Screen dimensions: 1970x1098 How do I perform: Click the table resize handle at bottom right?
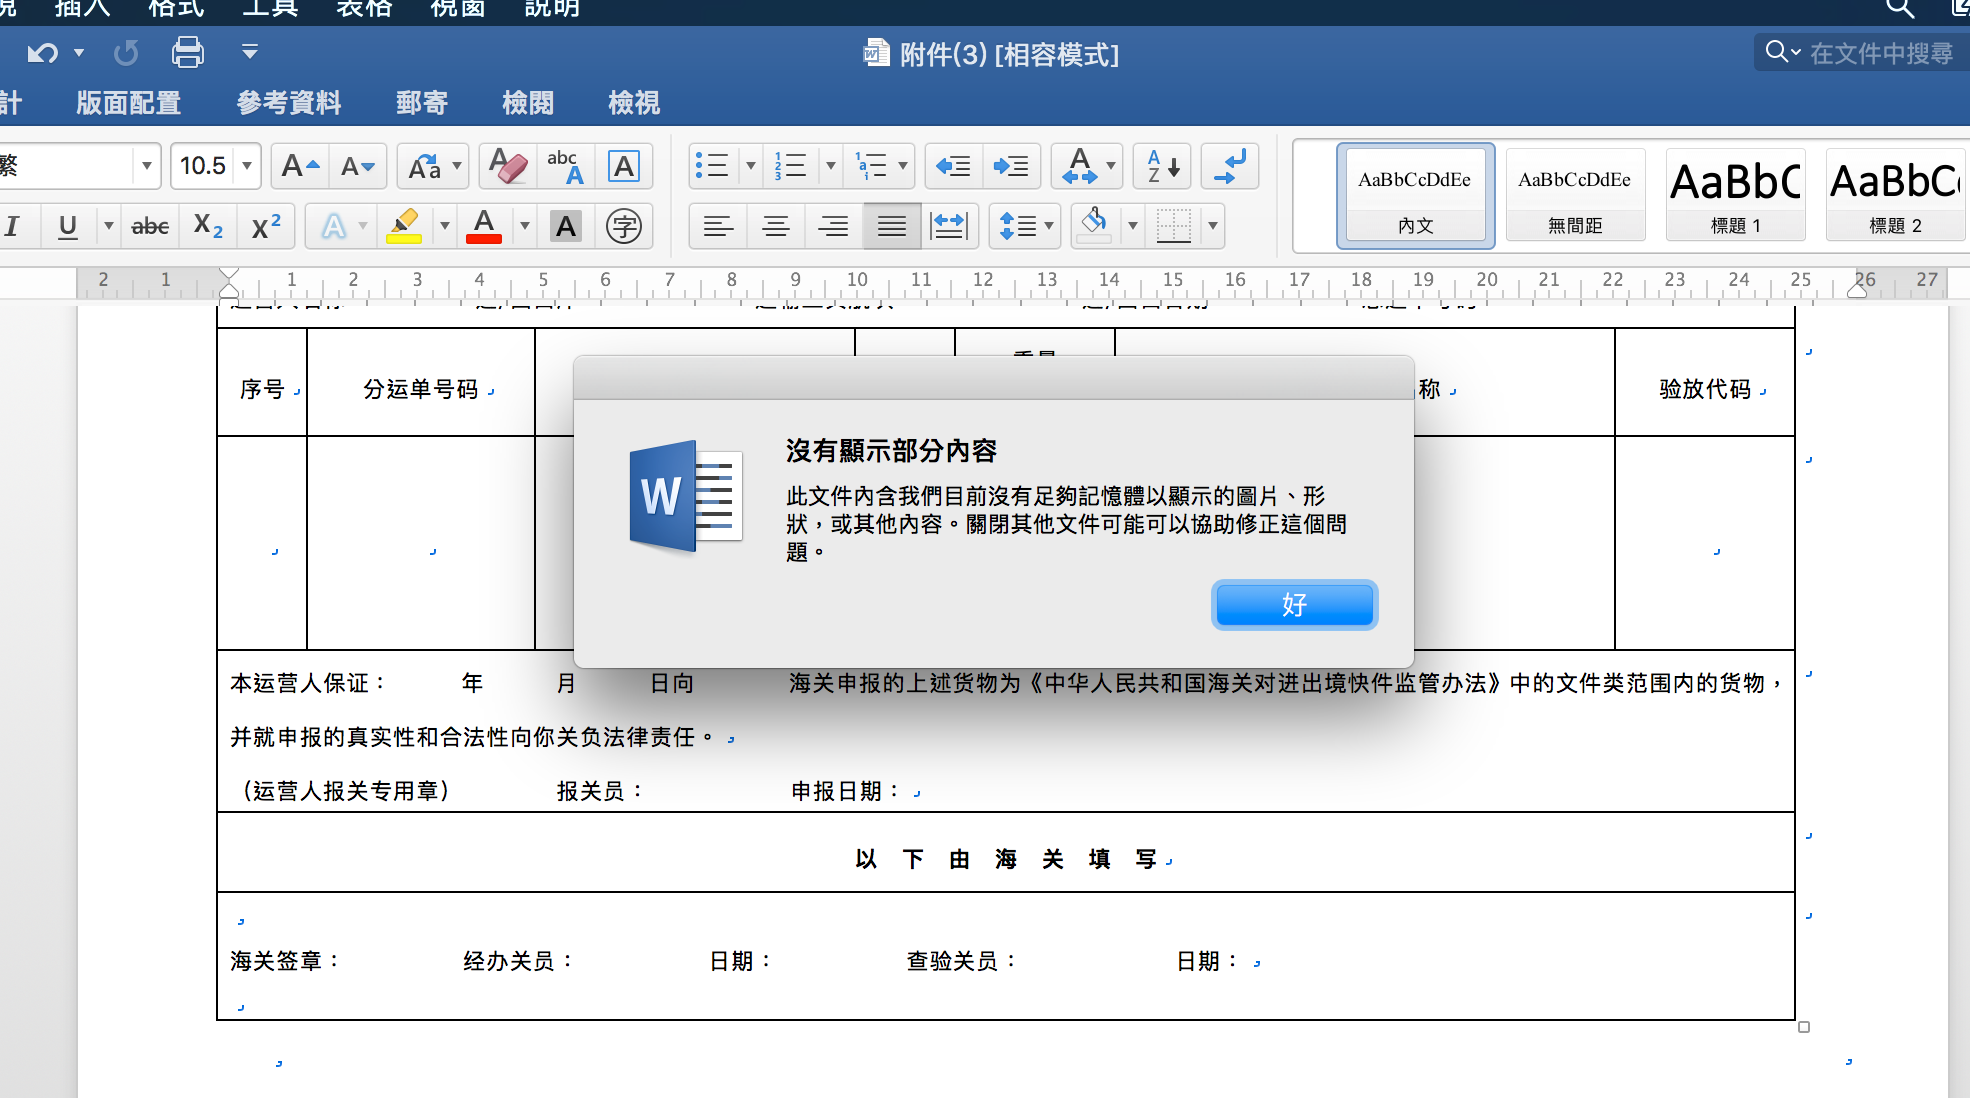pos(1804,1027)
